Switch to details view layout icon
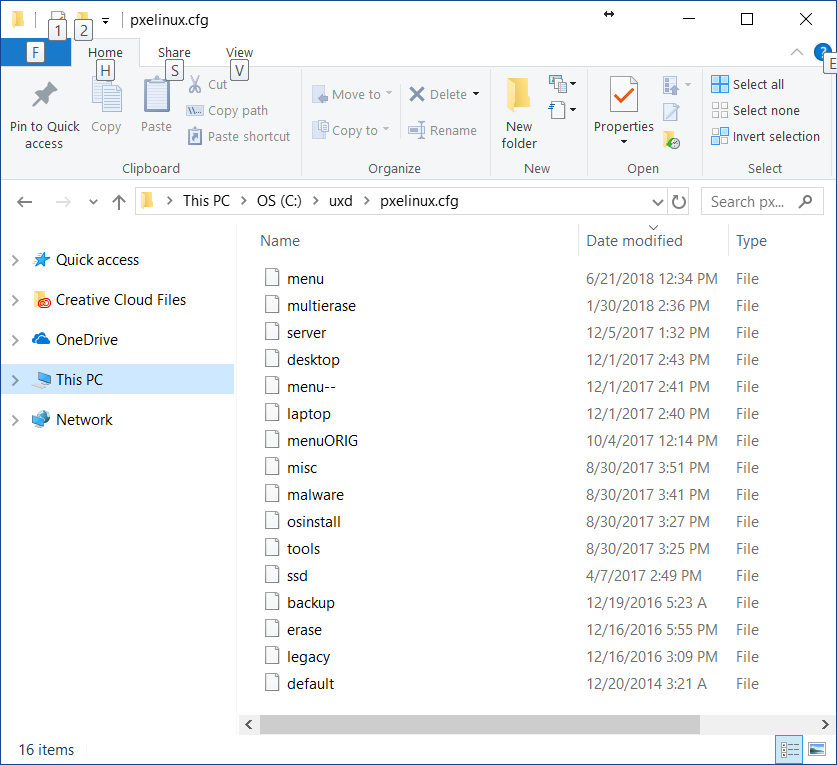837x765 pixels. (789, 749)
